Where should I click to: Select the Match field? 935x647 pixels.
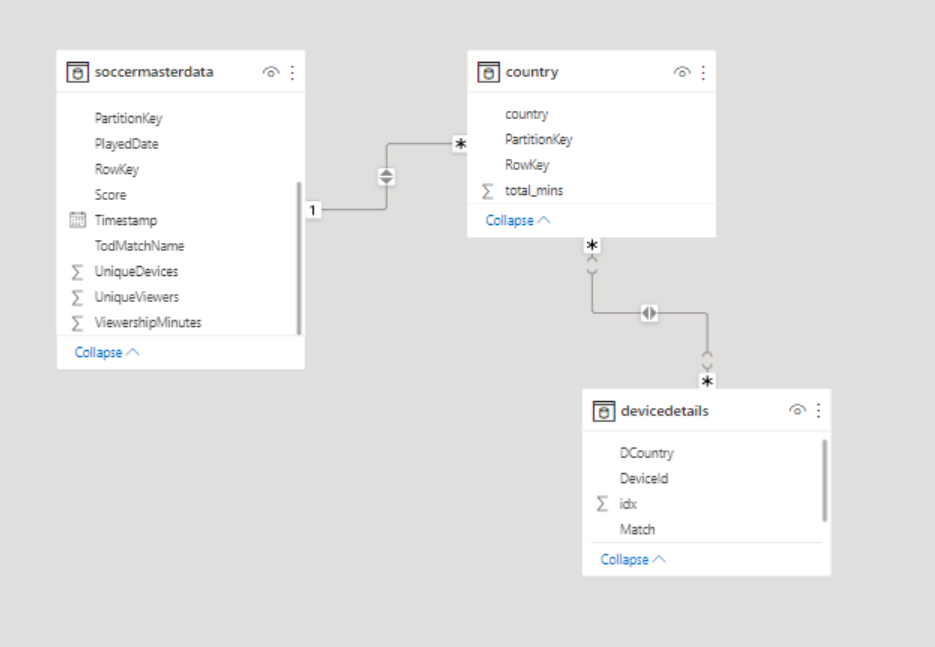point(637,530)
